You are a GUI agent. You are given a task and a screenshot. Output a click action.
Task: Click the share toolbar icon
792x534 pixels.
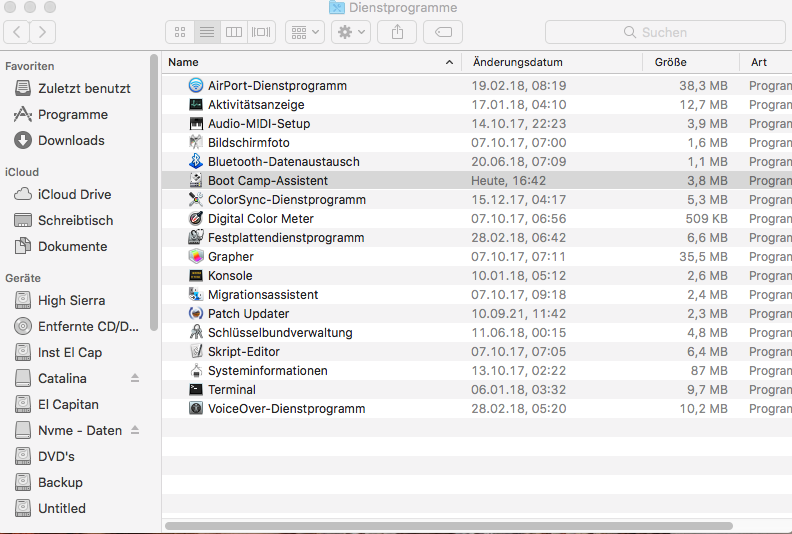click(397, 32)
